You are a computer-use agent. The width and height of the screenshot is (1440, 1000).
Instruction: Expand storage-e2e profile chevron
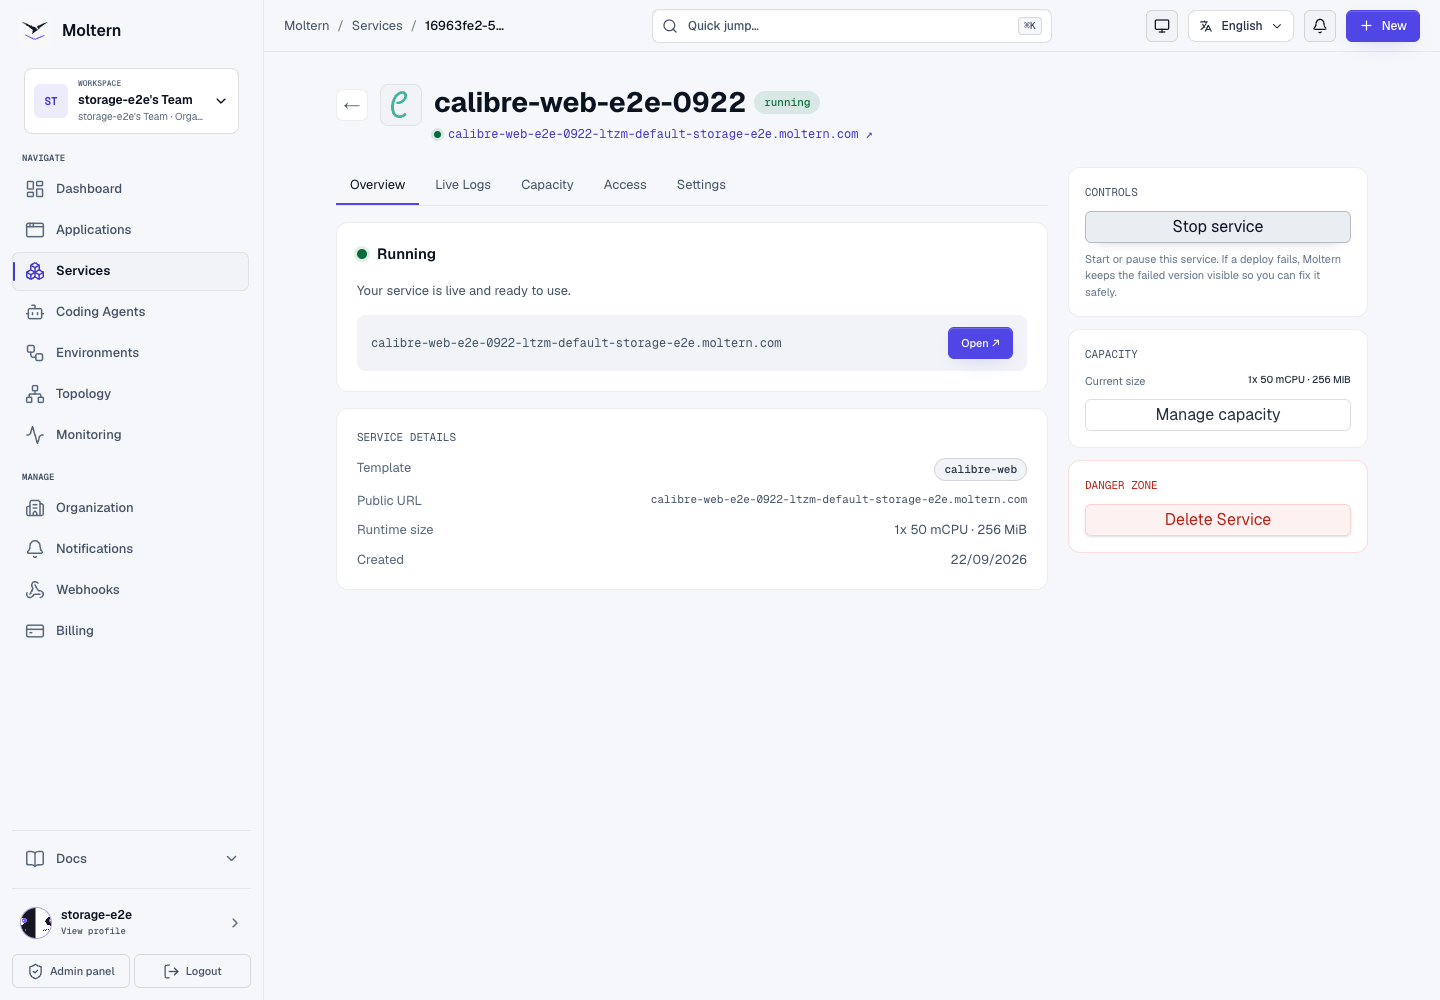coord(235,923)
